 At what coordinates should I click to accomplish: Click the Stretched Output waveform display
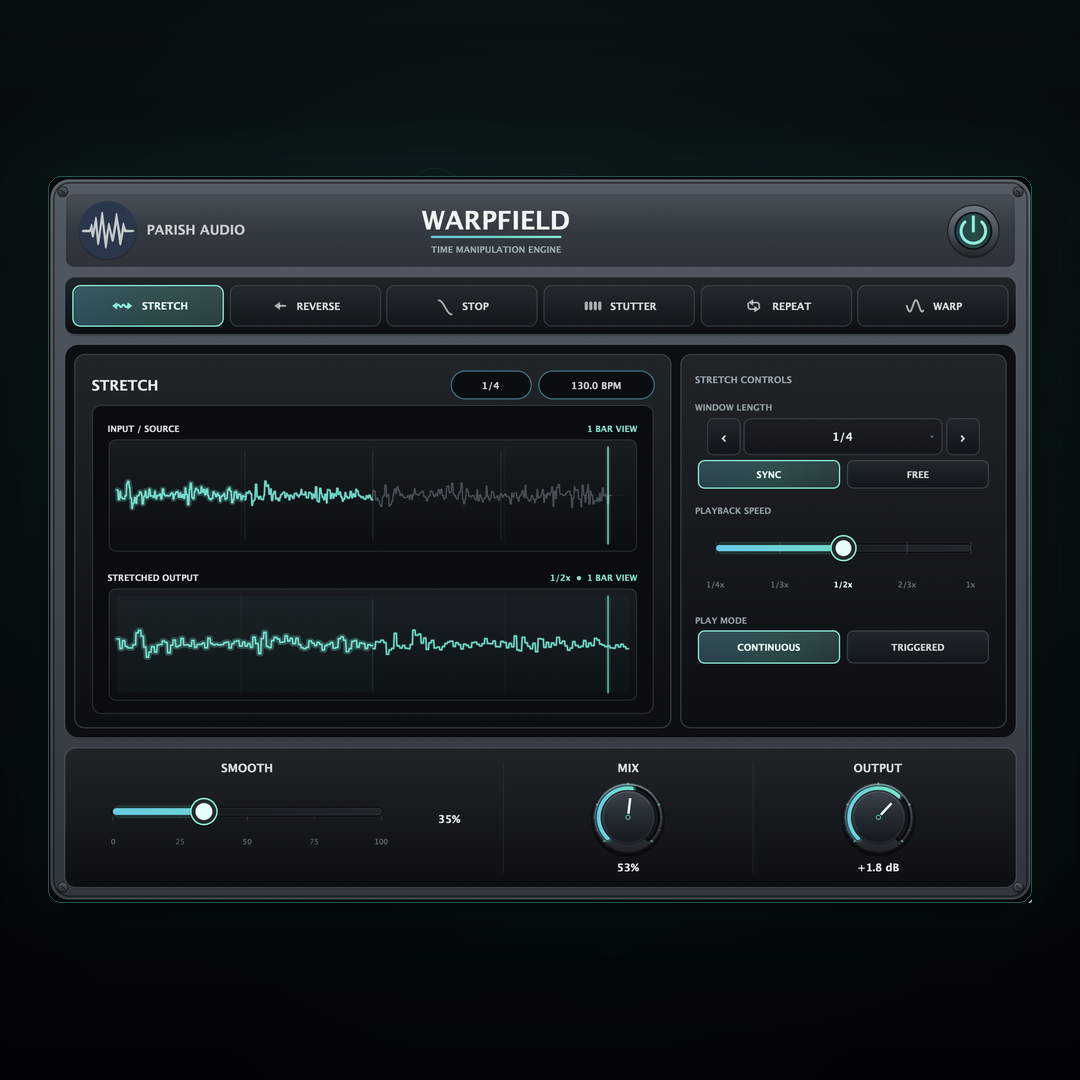coord(373,645)
